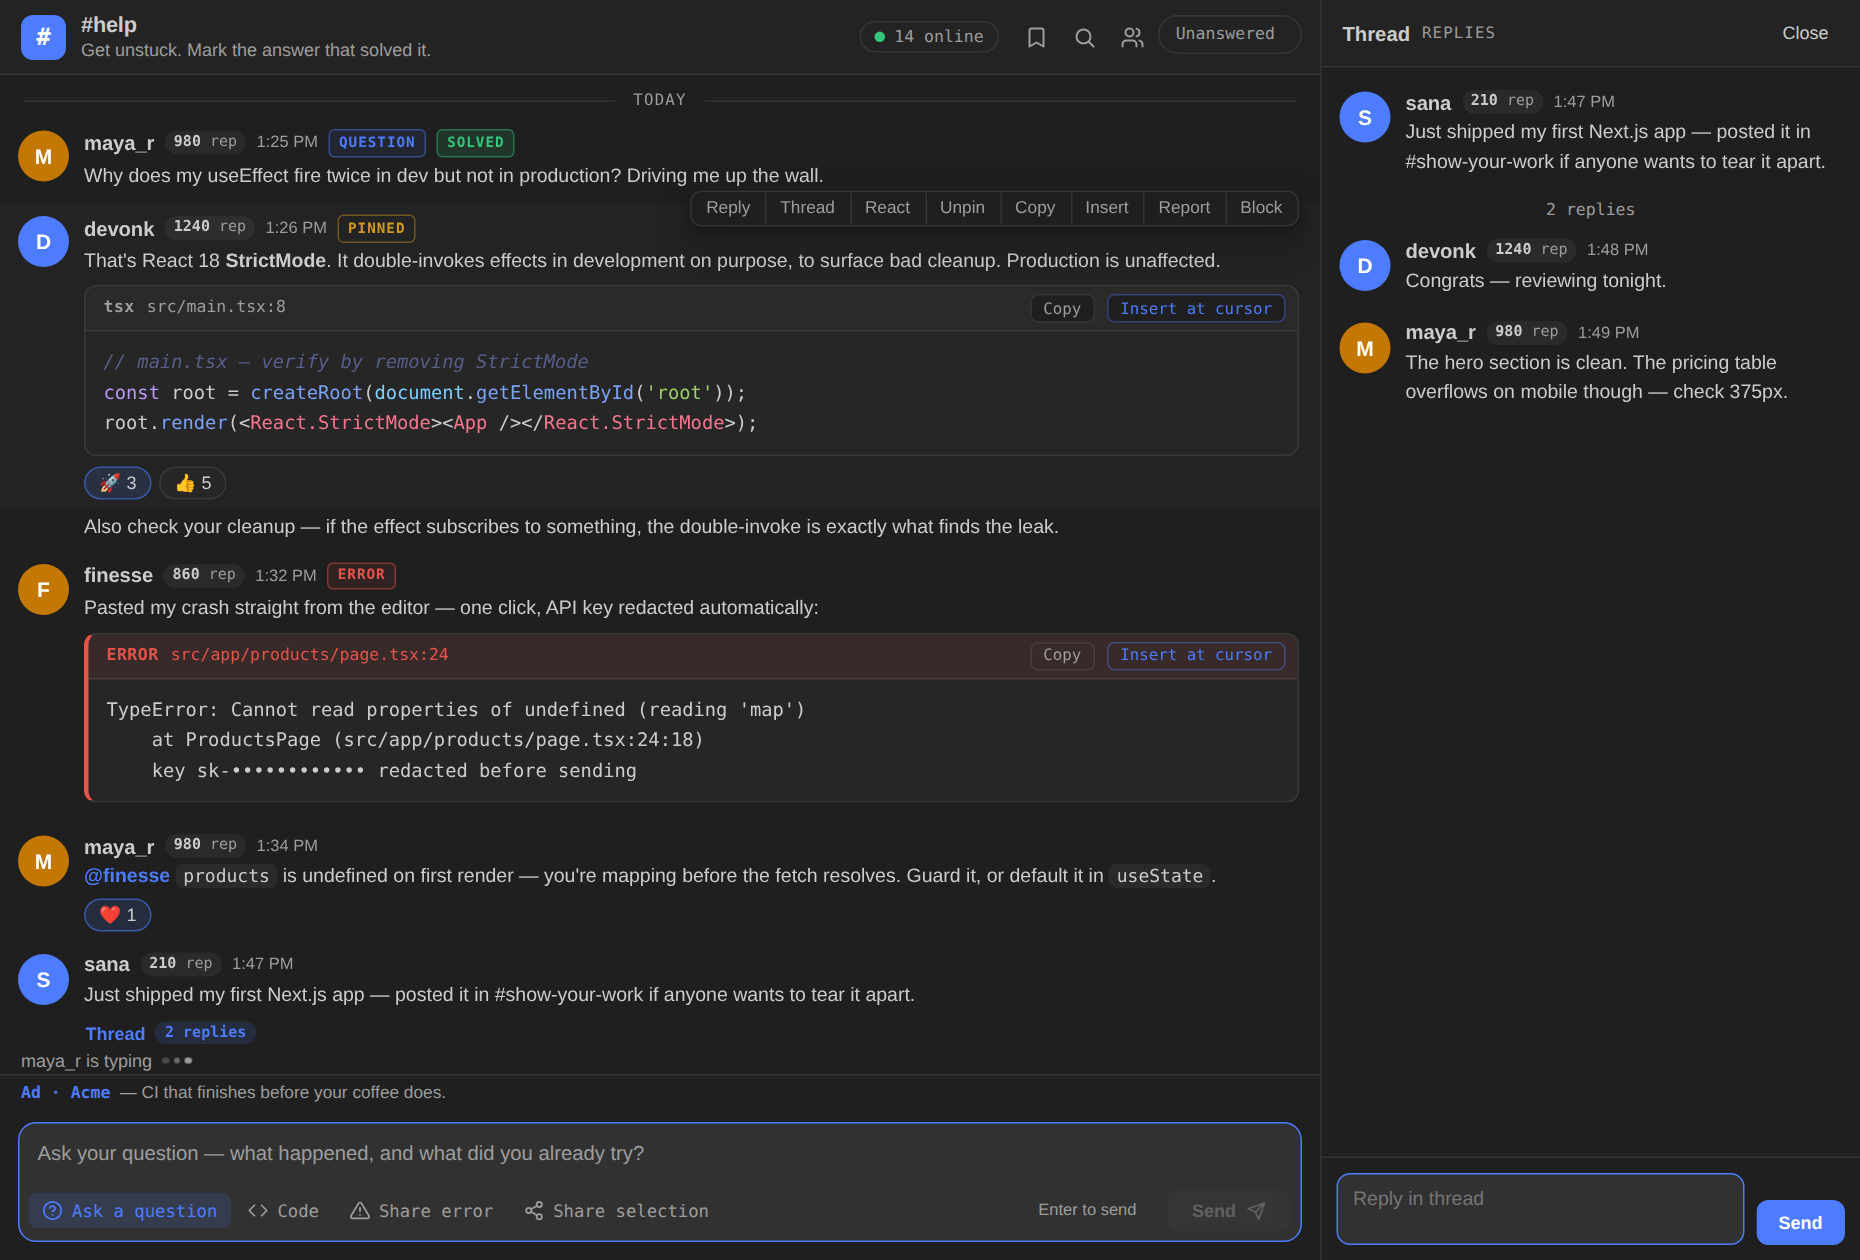Select Ask a question composer mode
Screen dimensions: 1860x1260
(130, 1211)
